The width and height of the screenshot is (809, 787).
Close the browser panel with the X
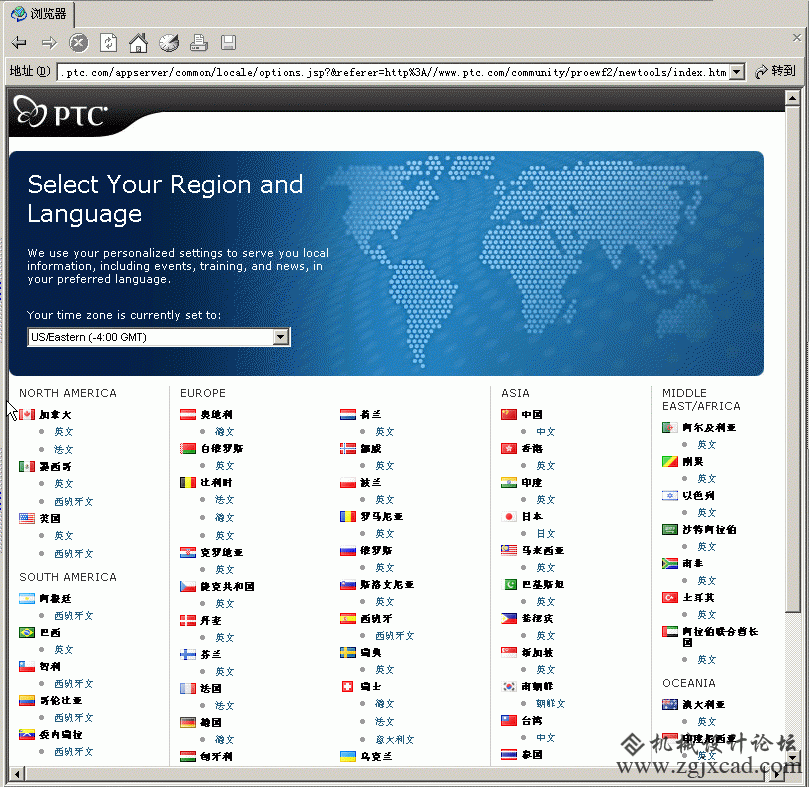click(797, 38)
